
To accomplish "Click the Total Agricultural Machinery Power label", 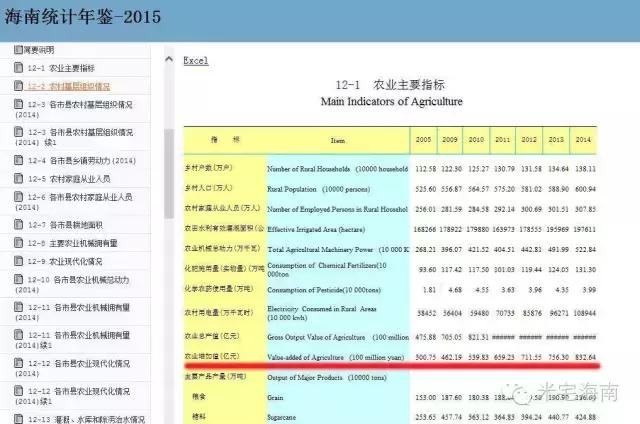I will pyautogui.click(x=338, y=249).
